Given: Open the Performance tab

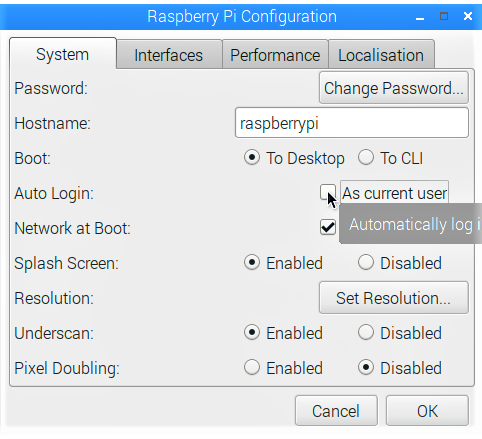Looking at the screenshot, I should 275,55.
